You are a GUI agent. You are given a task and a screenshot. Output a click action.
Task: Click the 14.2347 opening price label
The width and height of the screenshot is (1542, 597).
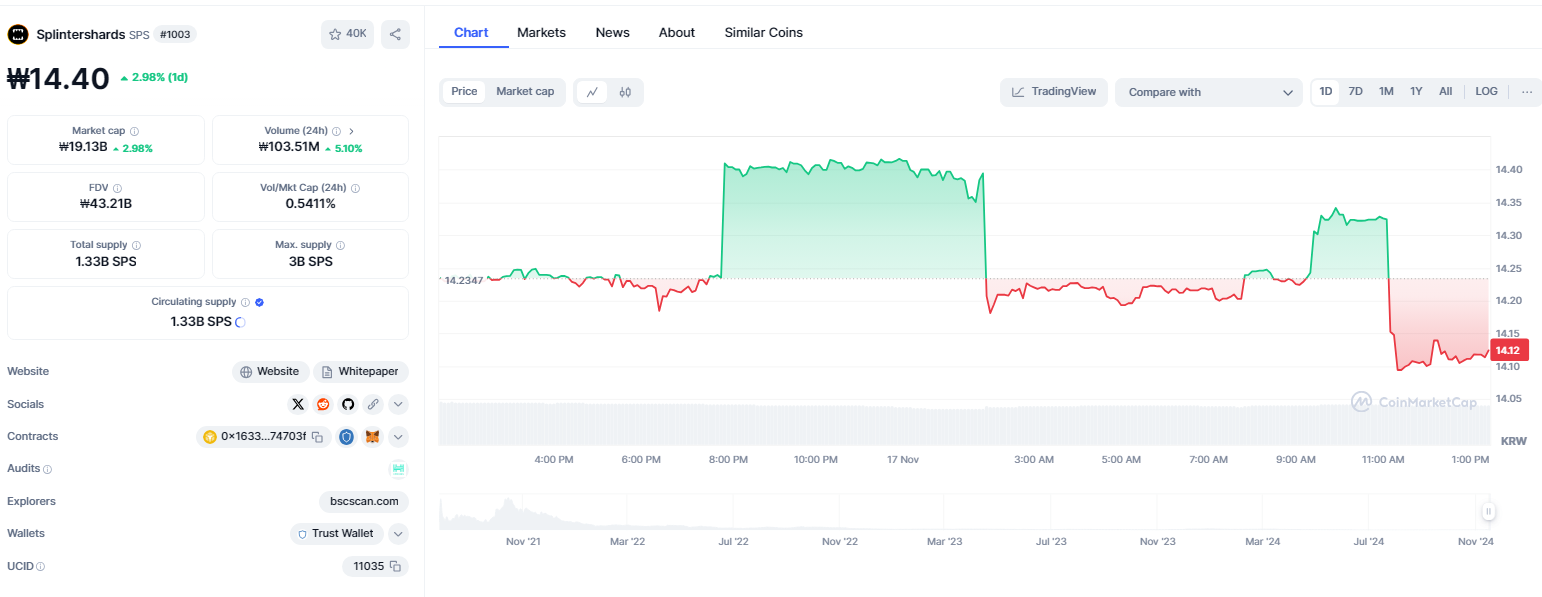click(464, 280)
